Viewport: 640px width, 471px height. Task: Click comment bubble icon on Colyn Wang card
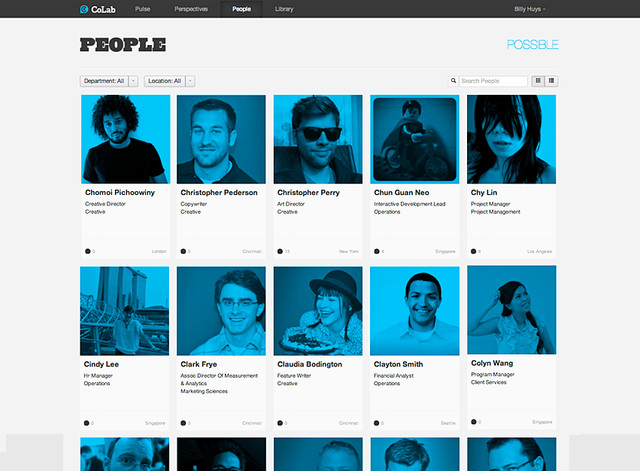point(473,422)
